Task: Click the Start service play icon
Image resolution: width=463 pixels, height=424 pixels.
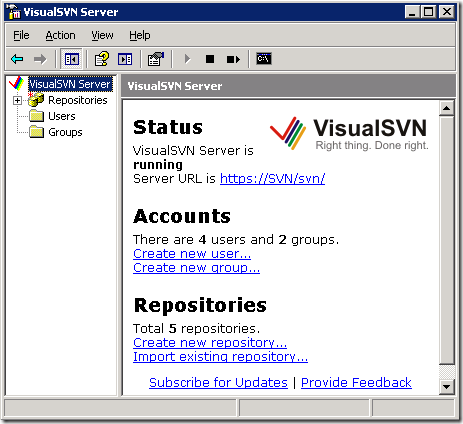Action: coord(187,59)
